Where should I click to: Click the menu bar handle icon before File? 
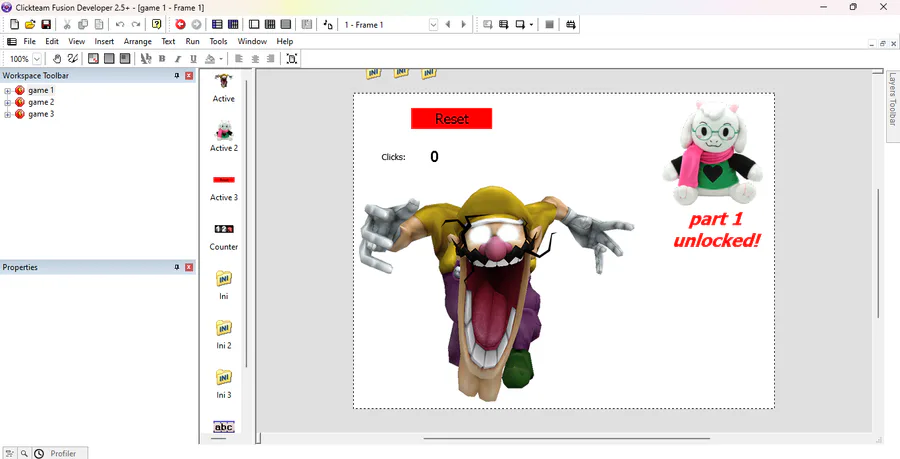tap(11, 41)
